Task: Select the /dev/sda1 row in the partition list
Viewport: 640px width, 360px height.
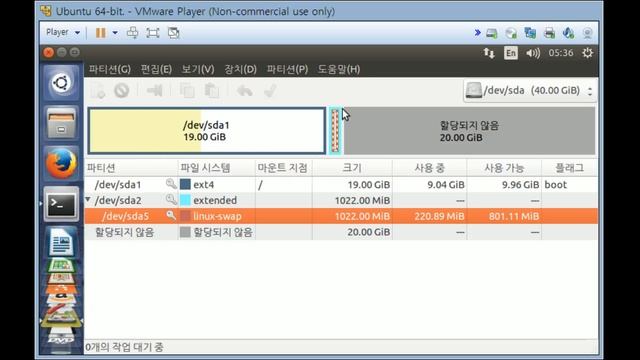Action: (x=341, y=184)
